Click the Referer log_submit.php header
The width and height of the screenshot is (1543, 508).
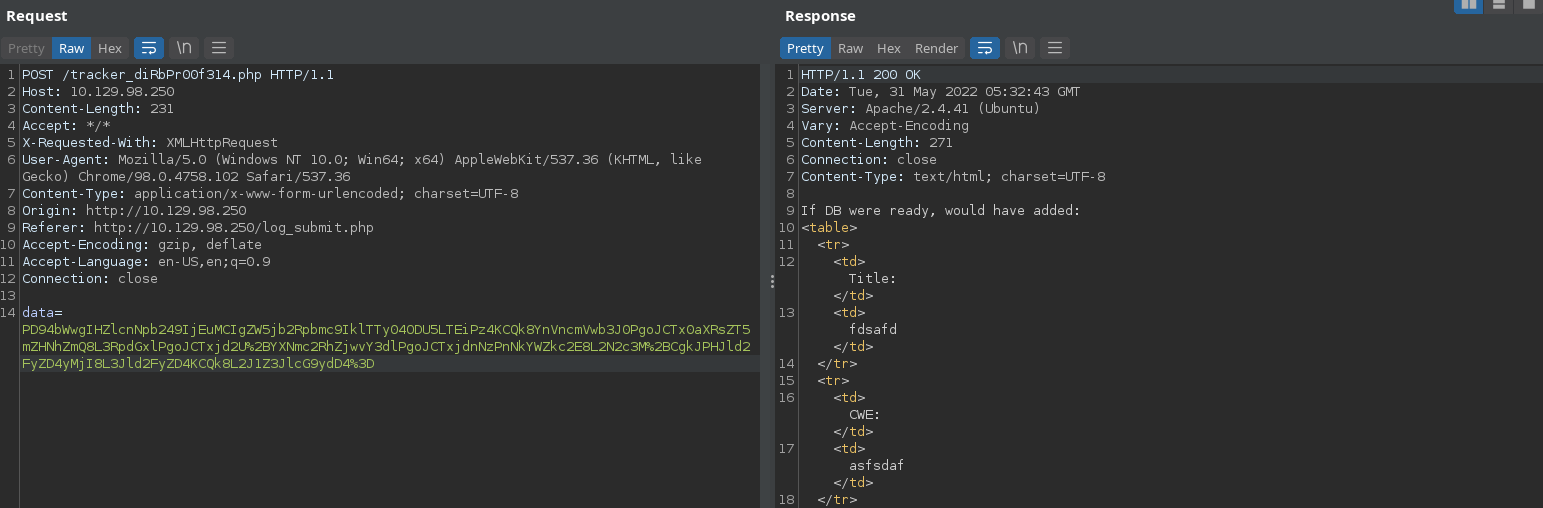click(x=198, y=228)
